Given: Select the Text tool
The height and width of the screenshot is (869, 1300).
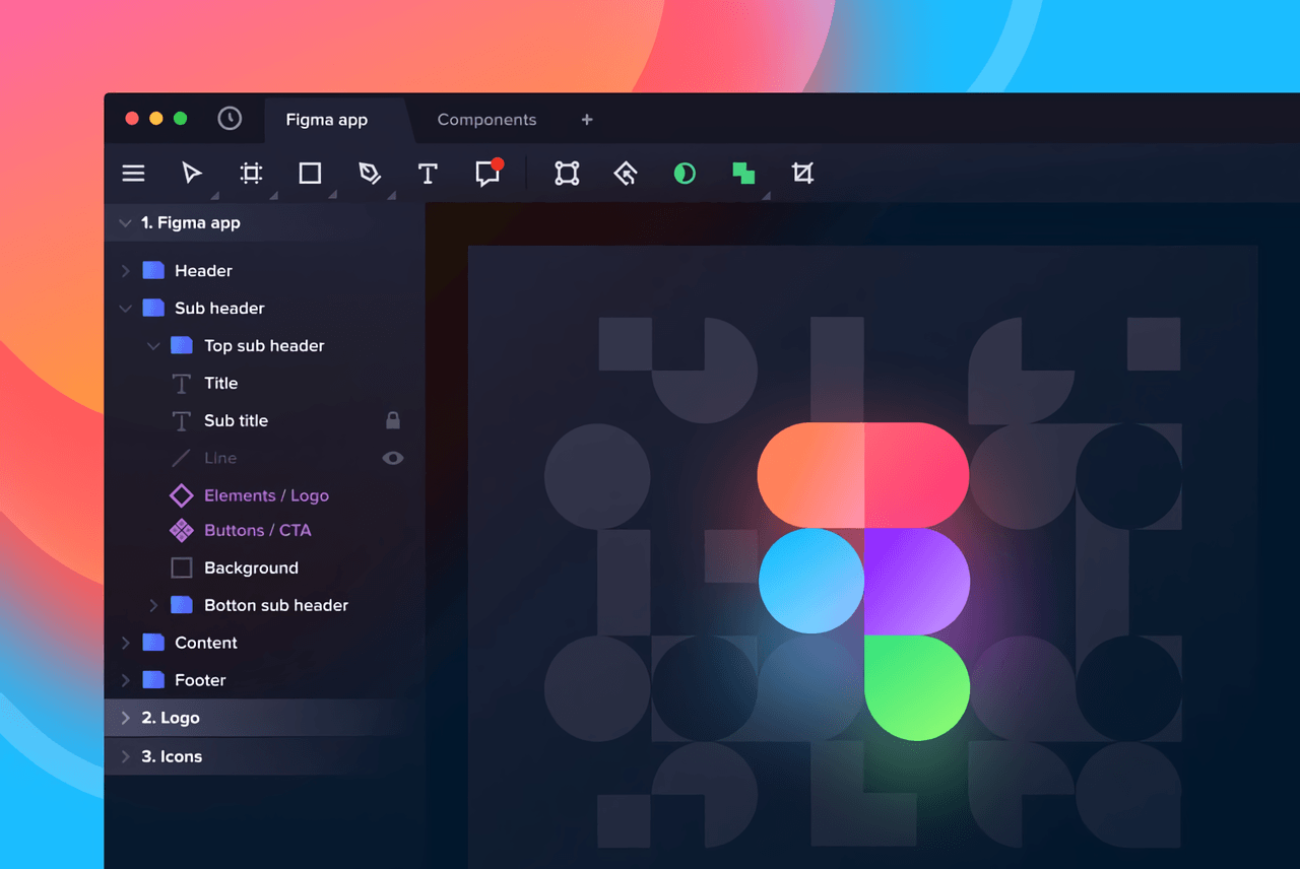Looking at the screenshot, I should [x=428, y=173].
